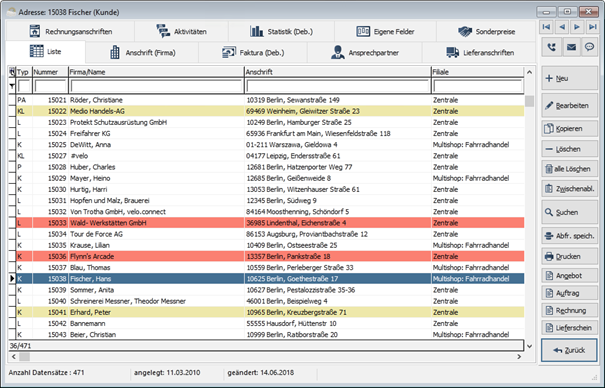Switch to the Sonderpreise tab
This screenshot has height=388, width=605.
pyautogui.click(x=486, y=31)
